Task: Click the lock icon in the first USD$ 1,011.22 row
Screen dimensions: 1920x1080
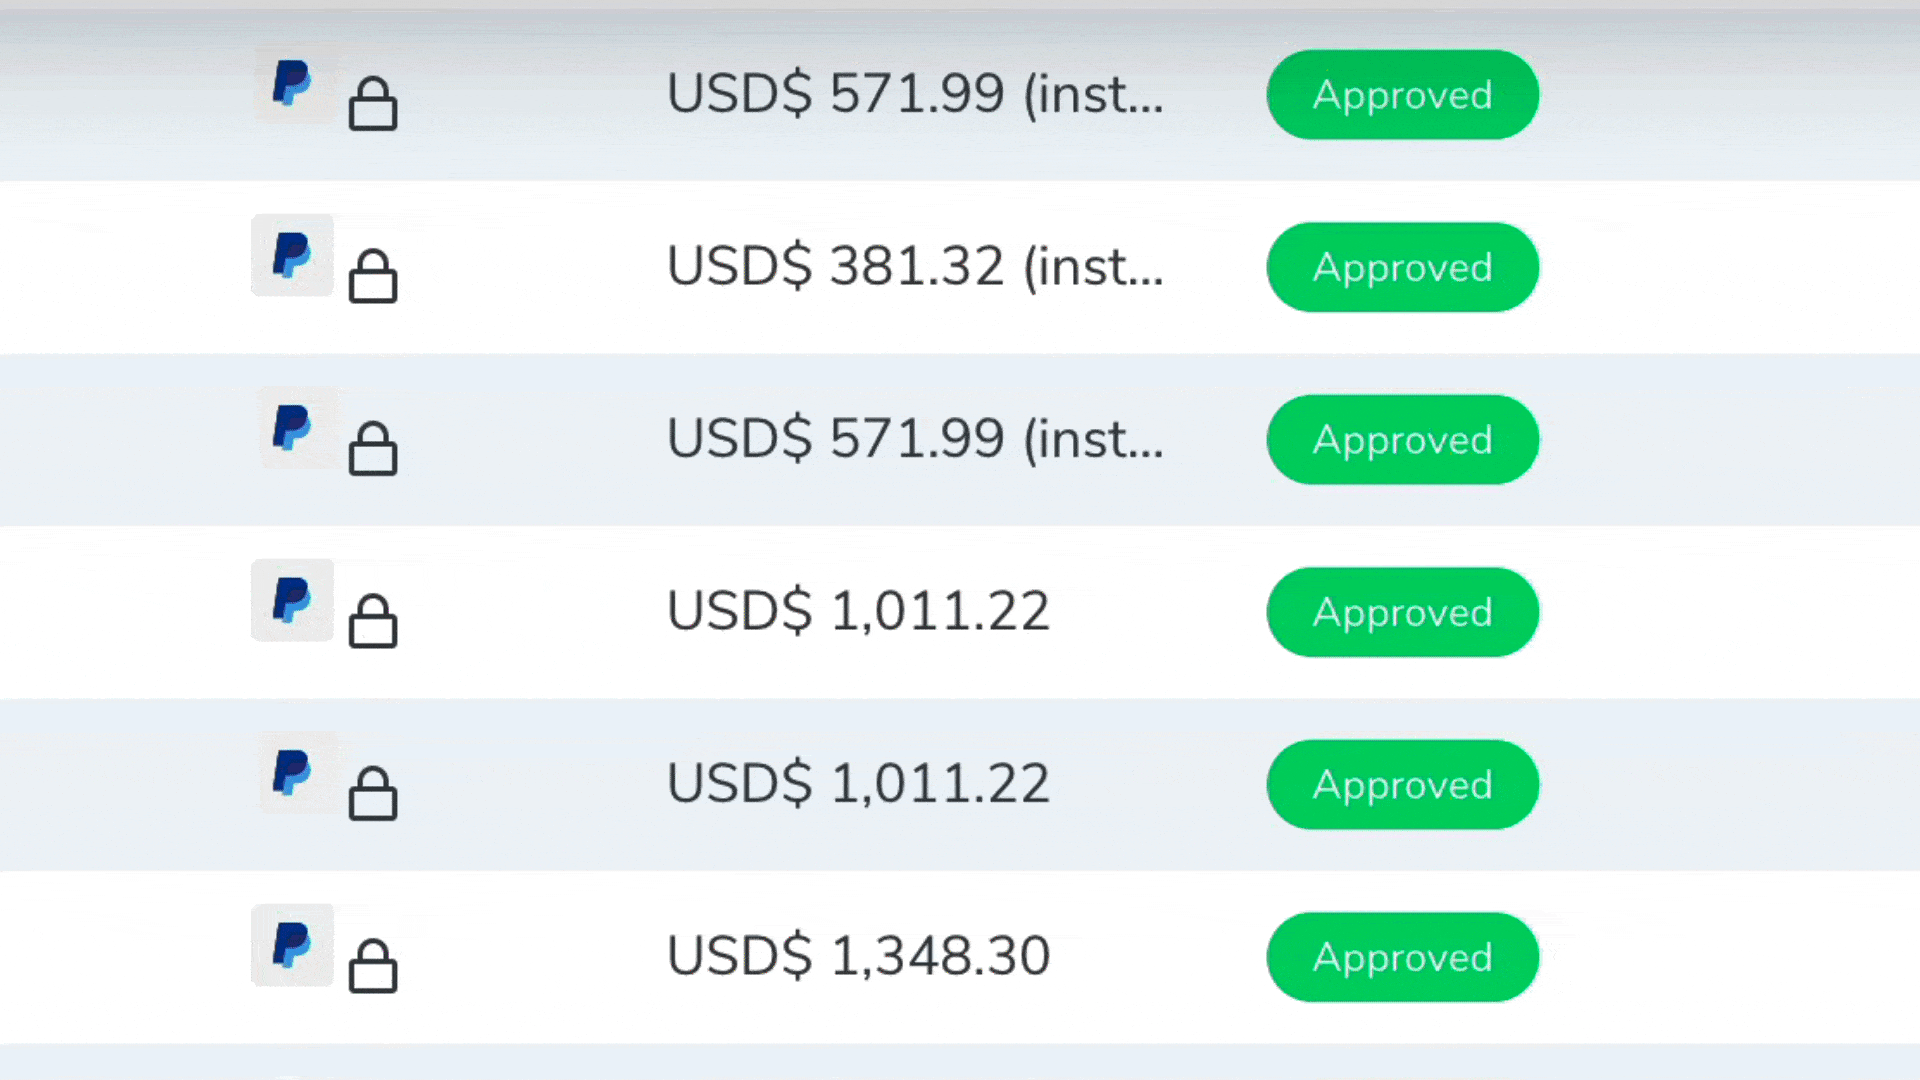Action: [x=373, y=621]
